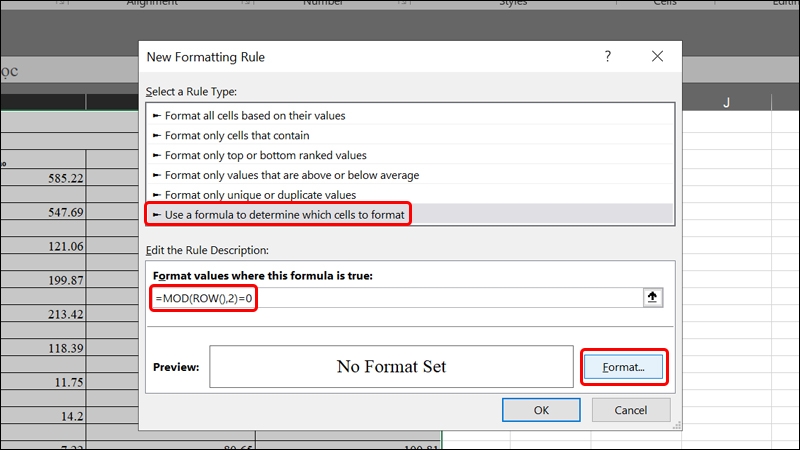
Task: Choose 'Use a formula to determine which cells to format'
Action: coord(410,215)
